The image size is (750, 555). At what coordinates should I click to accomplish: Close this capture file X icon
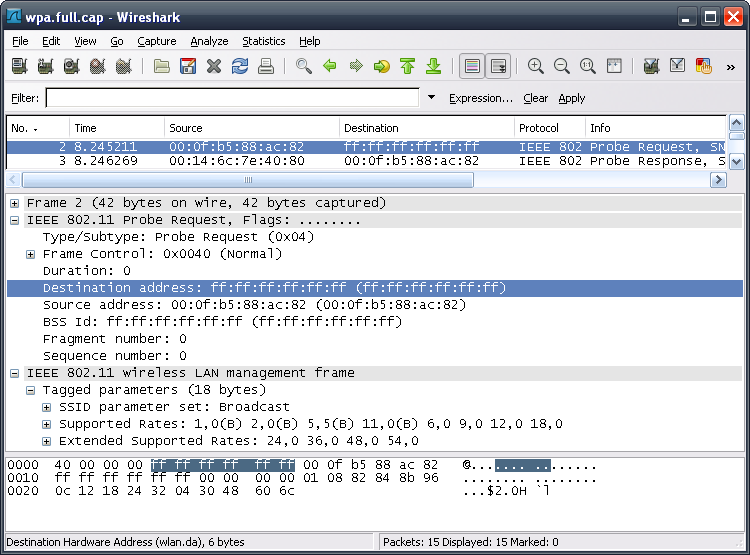point(214,66)
